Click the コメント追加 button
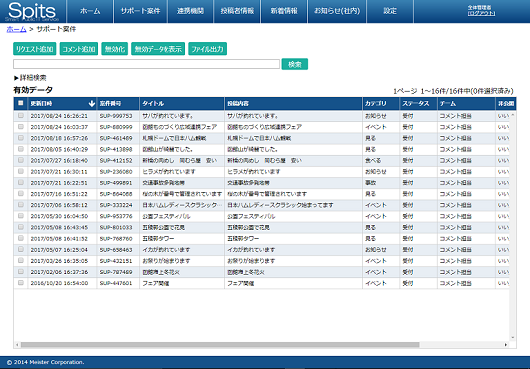530x369 pixels. click(79, 49)
